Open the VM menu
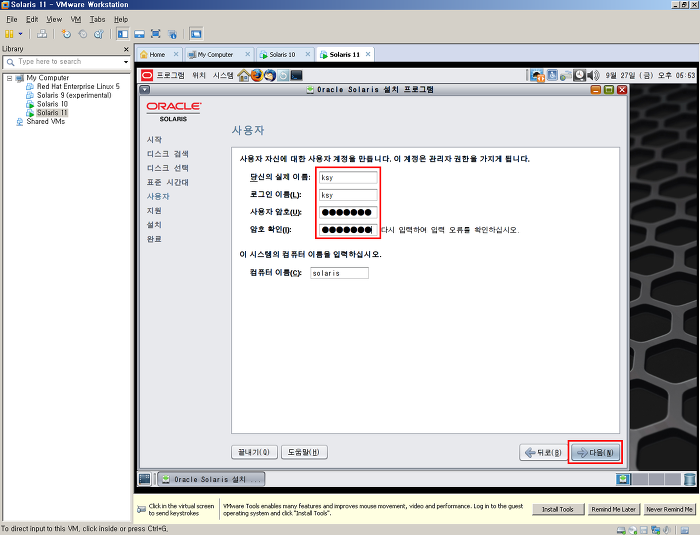Viewport: 700px width, 535px height. (76, 19)
